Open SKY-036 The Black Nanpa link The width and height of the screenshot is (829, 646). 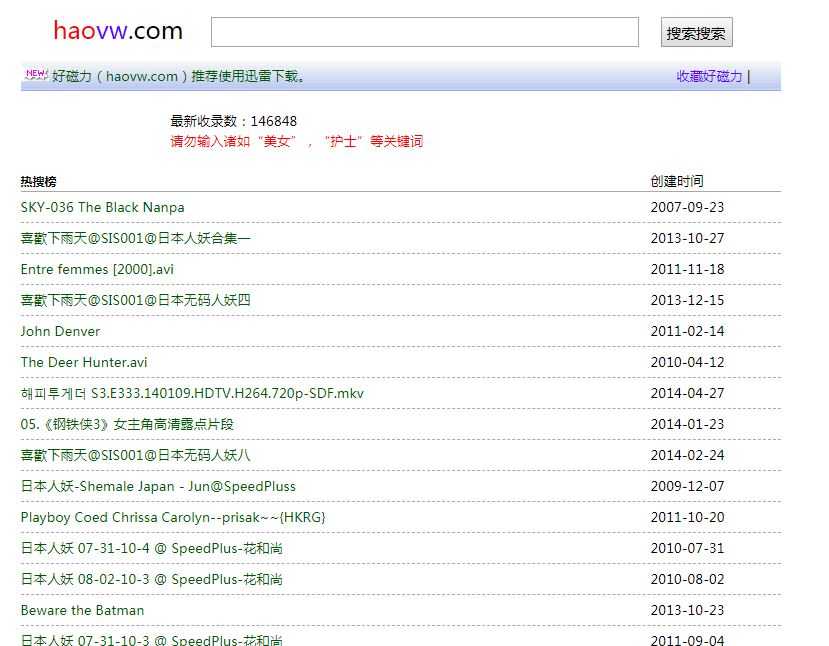click(x=103, y=207)
